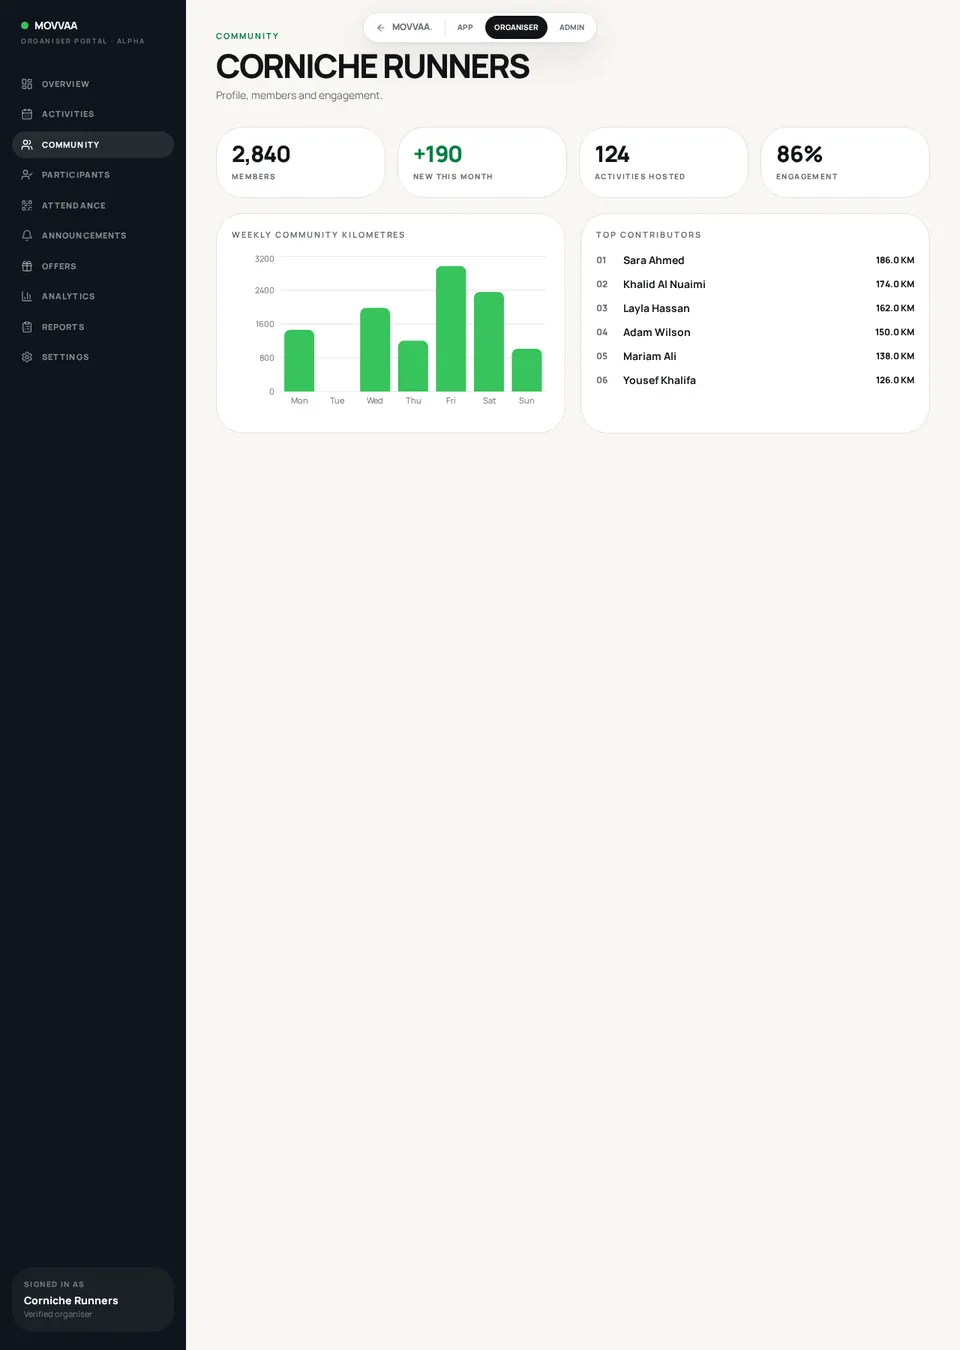Select the highlighted Community label
Image resolution: width=960 pixels, height=1350 pixels.
[x=70, y=145]
